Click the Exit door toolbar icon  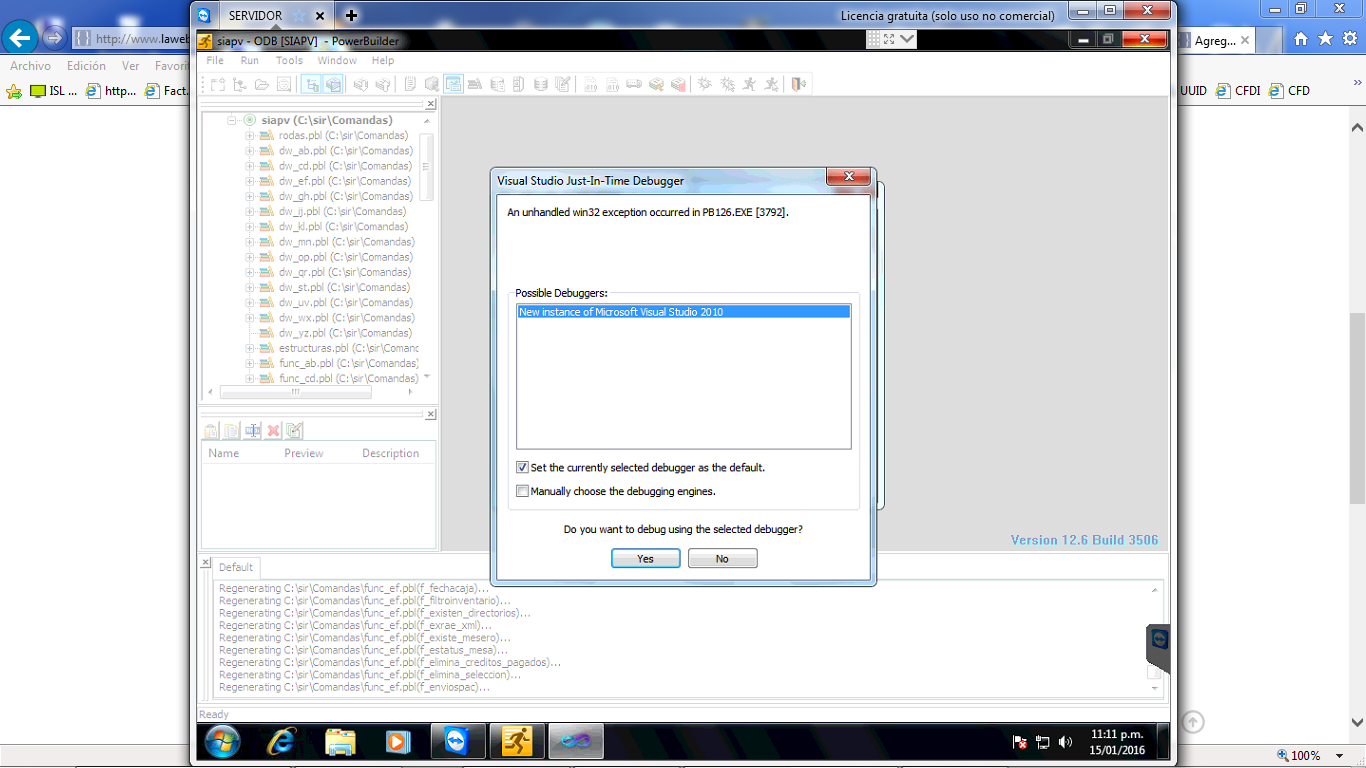click(798, 85)
